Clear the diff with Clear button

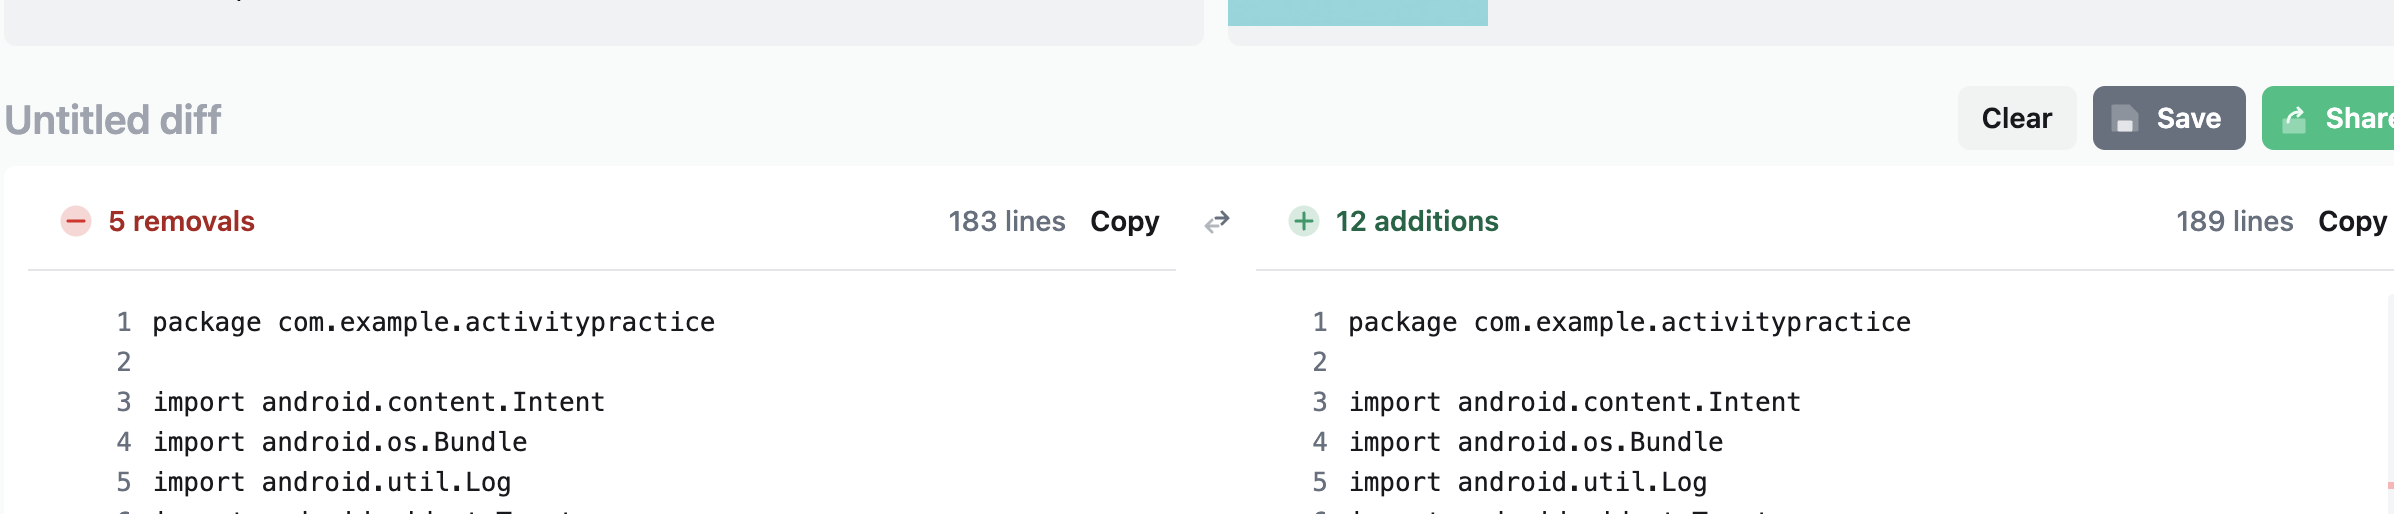click(x=2017, y=118)
